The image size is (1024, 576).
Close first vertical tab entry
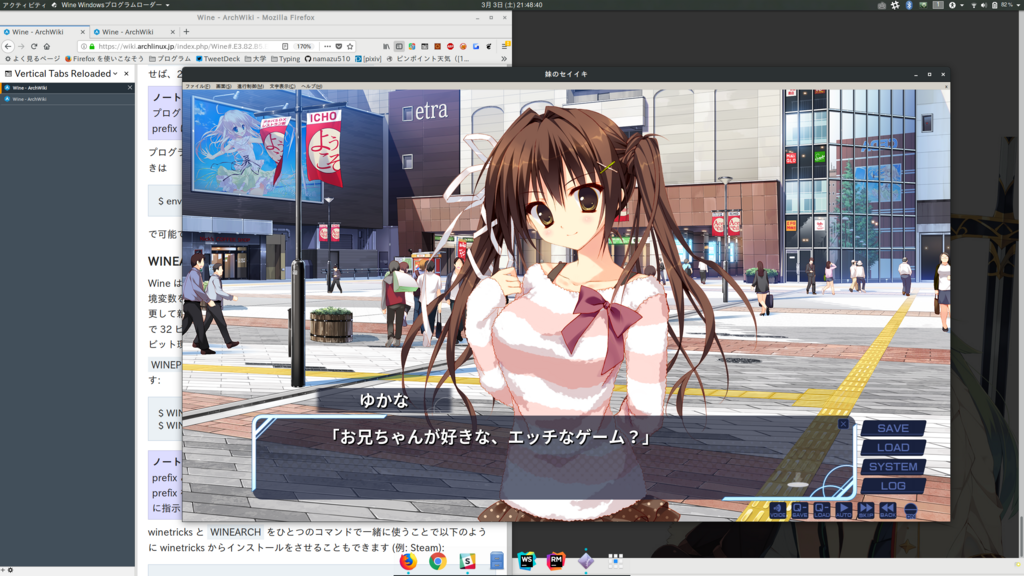click(130, 88)
